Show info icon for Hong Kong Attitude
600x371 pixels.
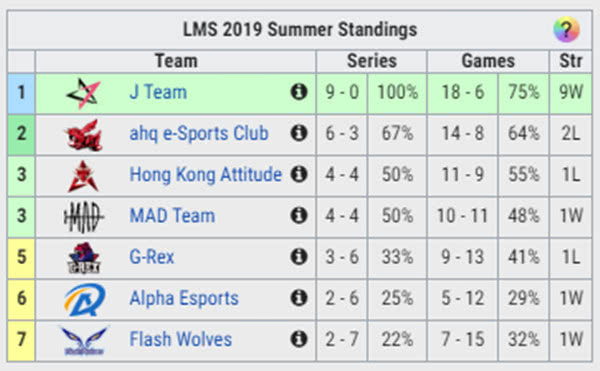[x=299, y=174]
